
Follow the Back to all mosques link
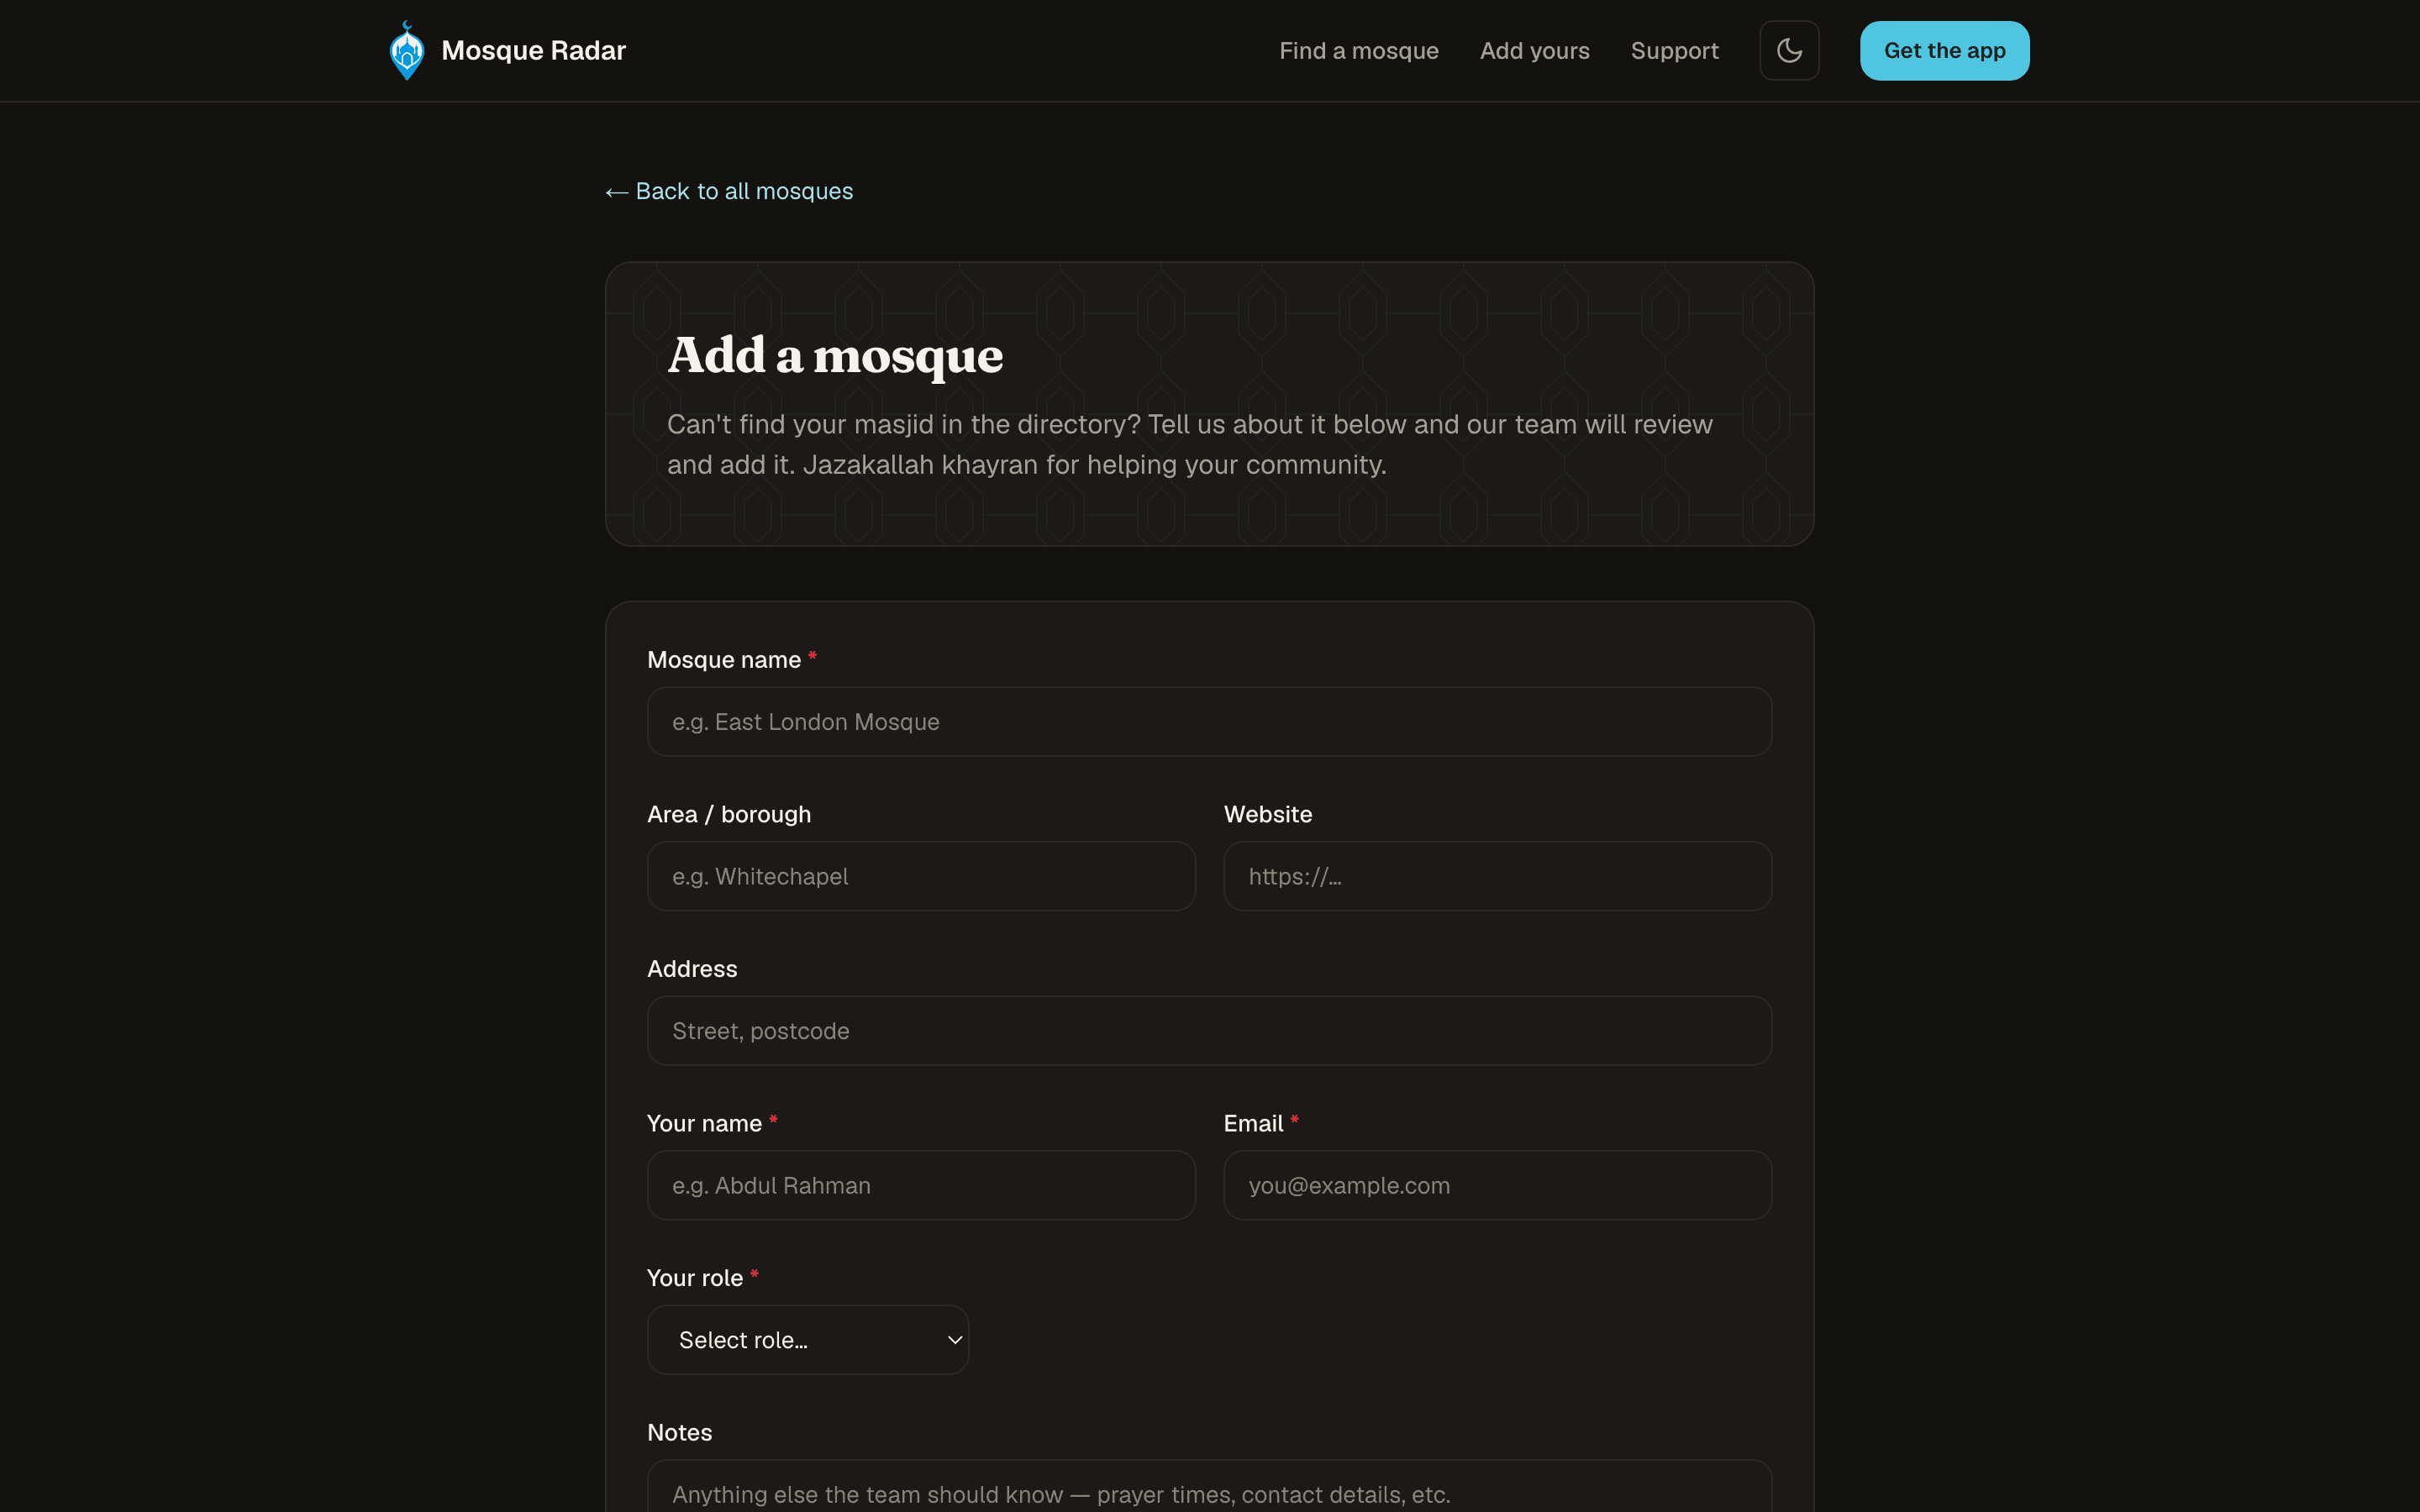(x=729, y=191)
